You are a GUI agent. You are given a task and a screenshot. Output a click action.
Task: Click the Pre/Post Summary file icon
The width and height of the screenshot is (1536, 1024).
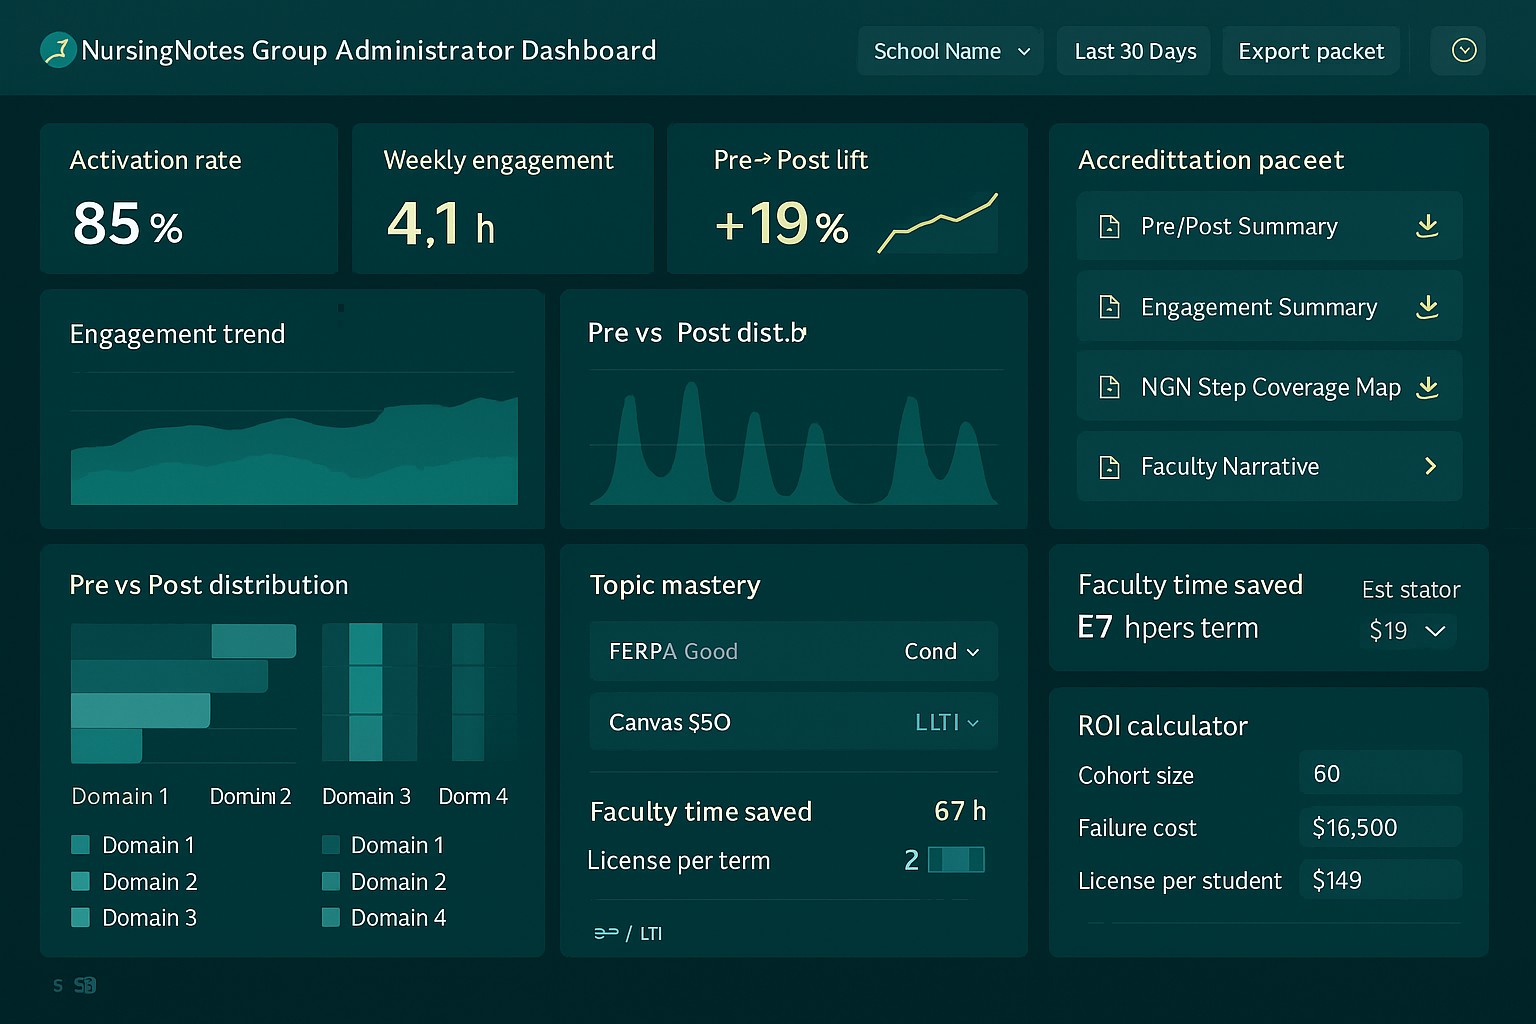pos(1109,226)
